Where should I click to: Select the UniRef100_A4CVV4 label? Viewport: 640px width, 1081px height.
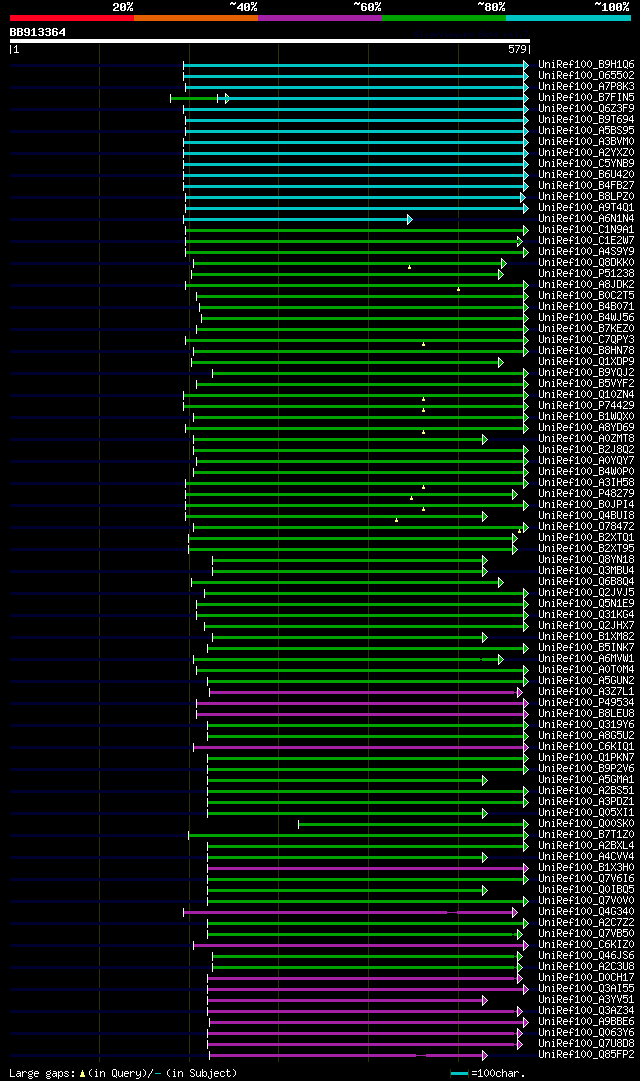586,857
